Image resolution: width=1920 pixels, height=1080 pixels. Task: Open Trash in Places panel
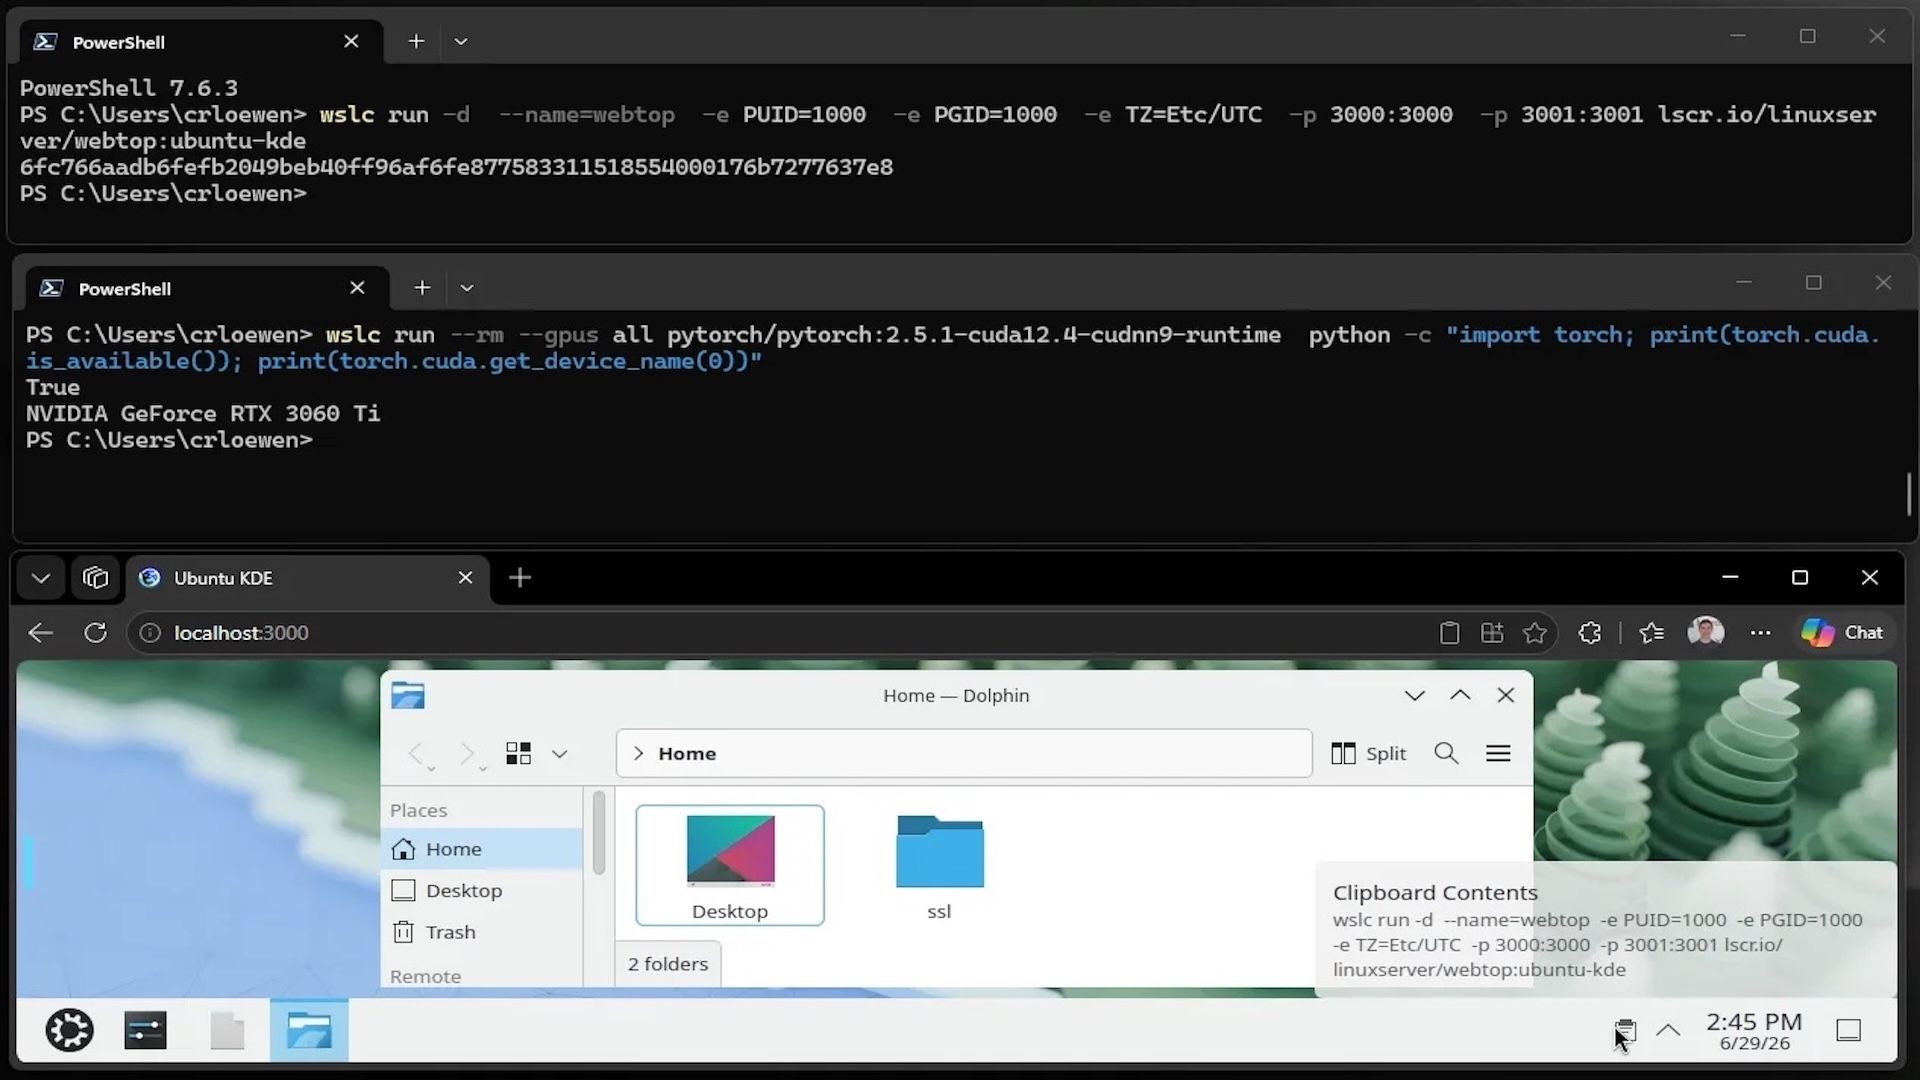pos(484,932)
